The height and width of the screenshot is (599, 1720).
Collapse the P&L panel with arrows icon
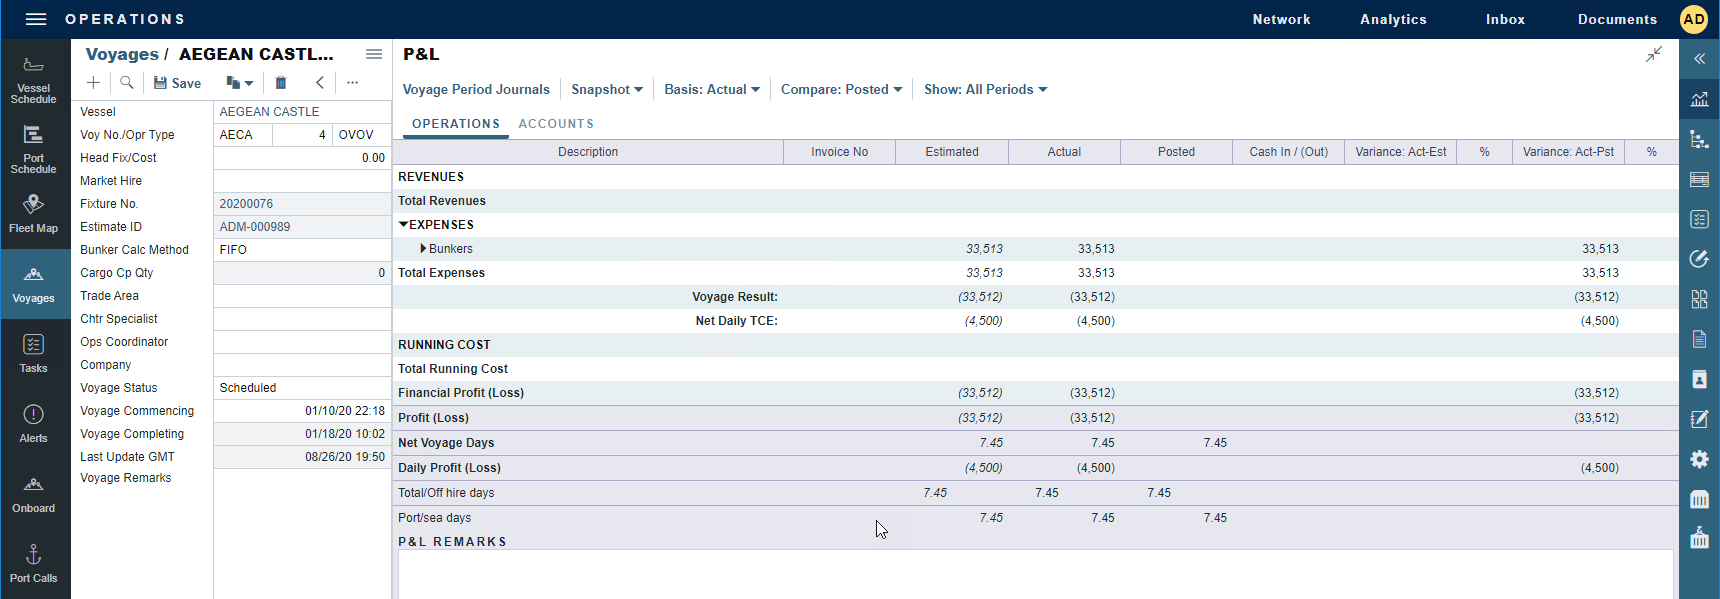click(1654, 54)
